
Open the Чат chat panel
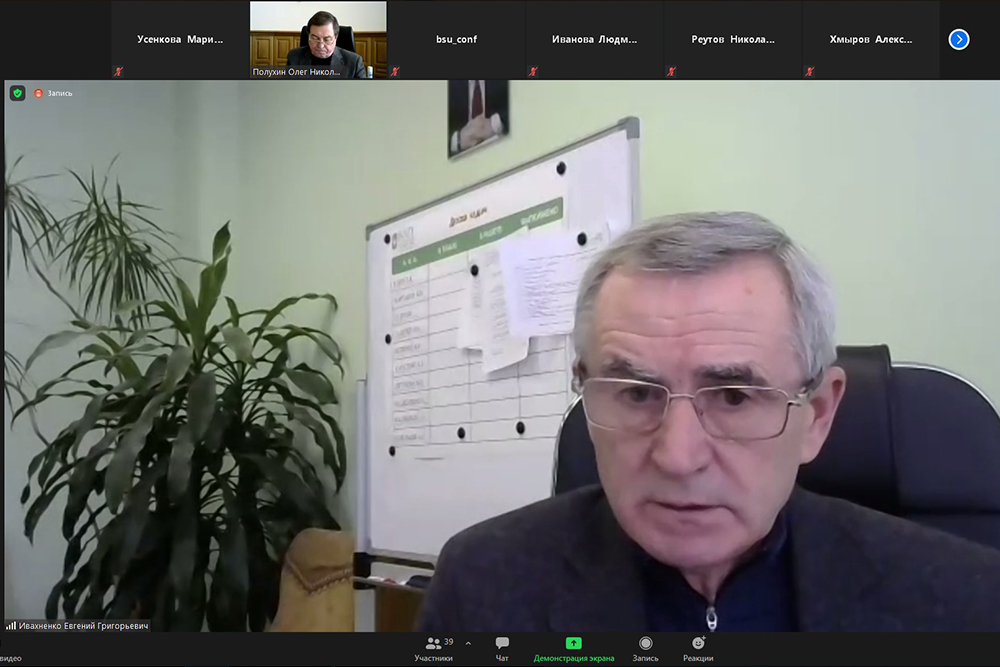(502, 648)
